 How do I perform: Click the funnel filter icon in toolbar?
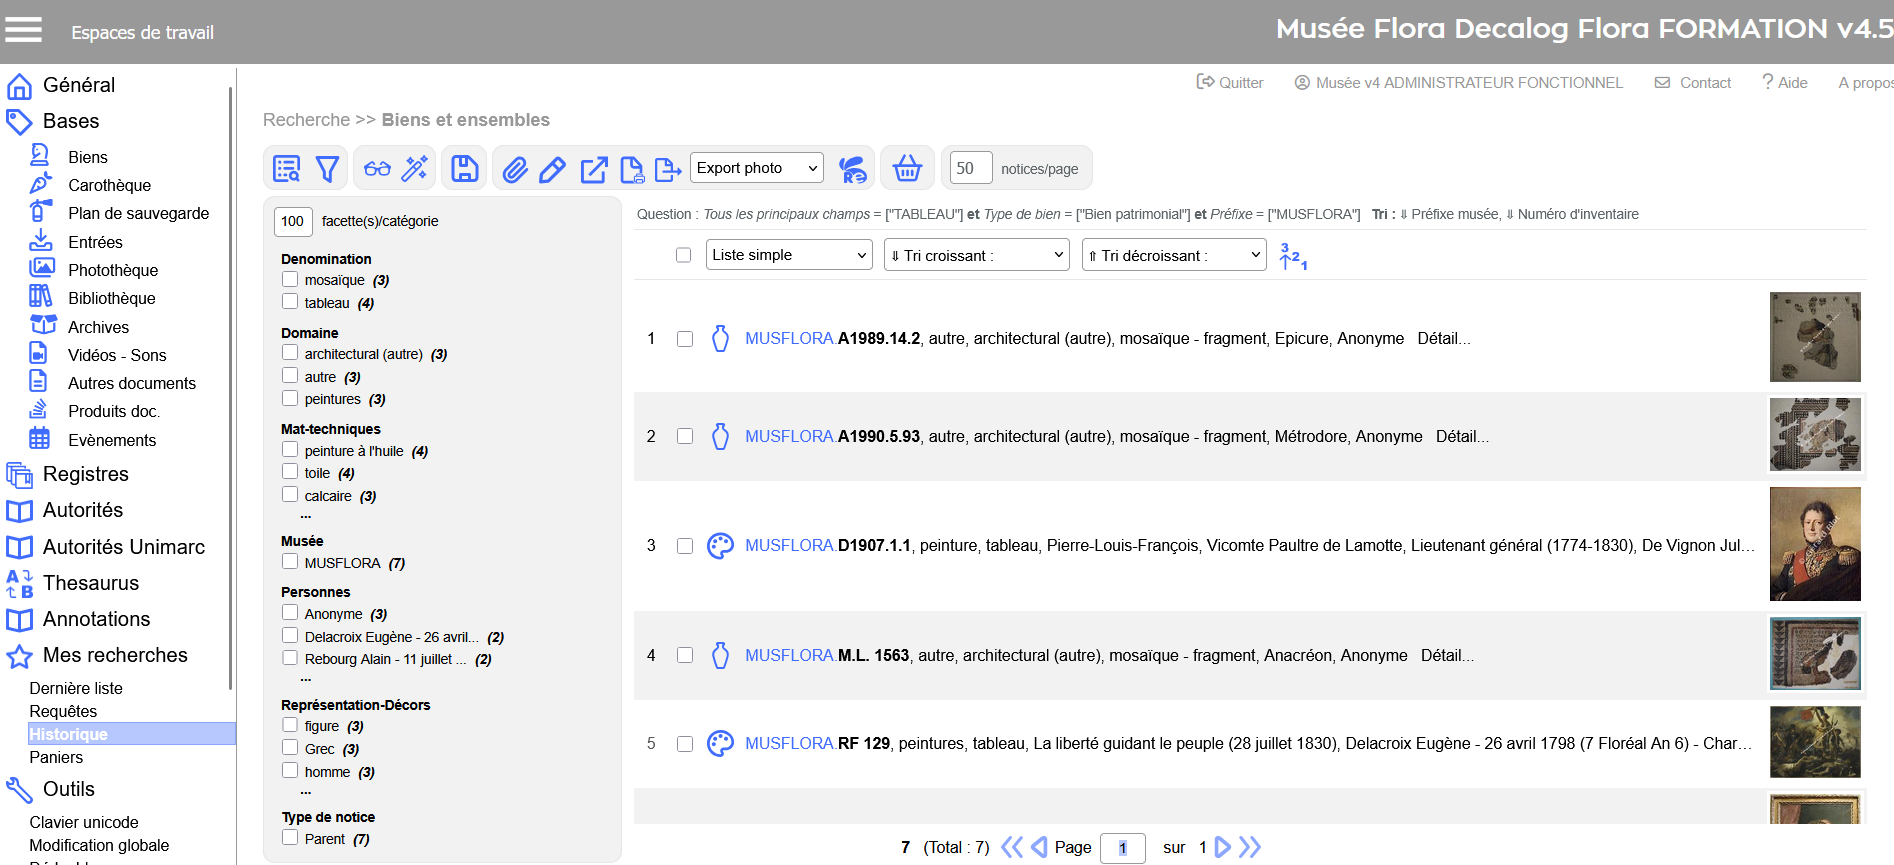pyautogui.click(x=327, y=169)
